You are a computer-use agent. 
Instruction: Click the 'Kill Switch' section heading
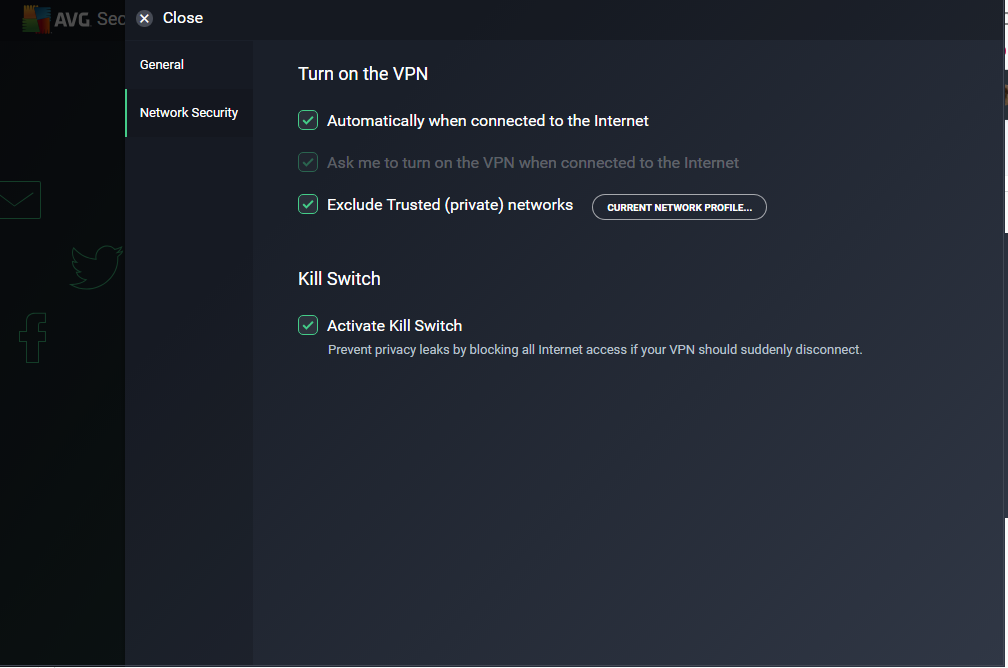[339, 279]
